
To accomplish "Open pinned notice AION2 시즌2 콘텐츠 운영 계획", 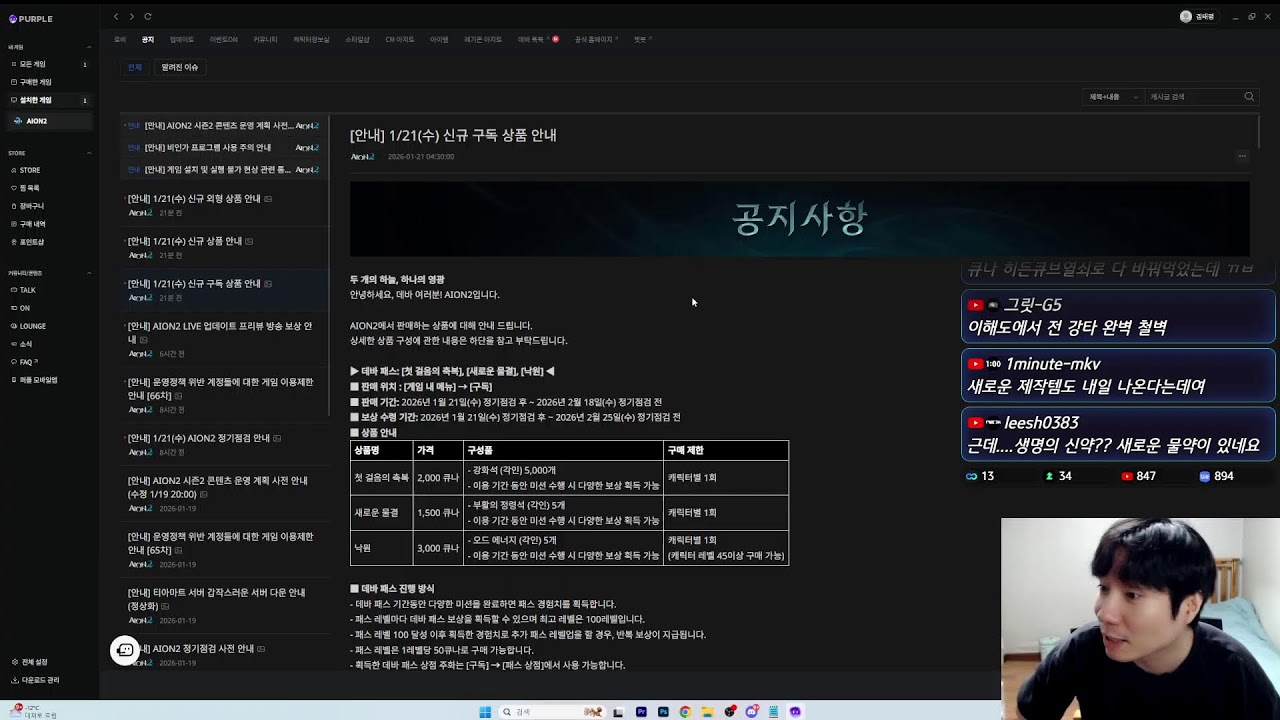I will tap(224, 126).
